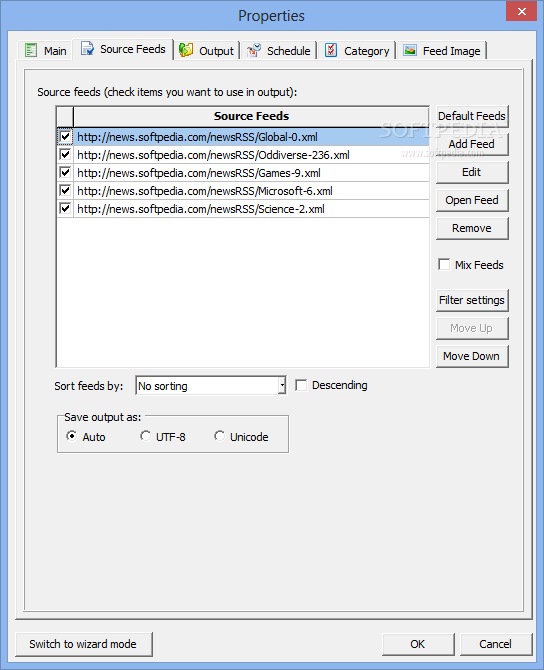Uncheck the Oddiverse-236.xml feed checkbox
This screenshot has width=544, height=670.
[65, 155]
